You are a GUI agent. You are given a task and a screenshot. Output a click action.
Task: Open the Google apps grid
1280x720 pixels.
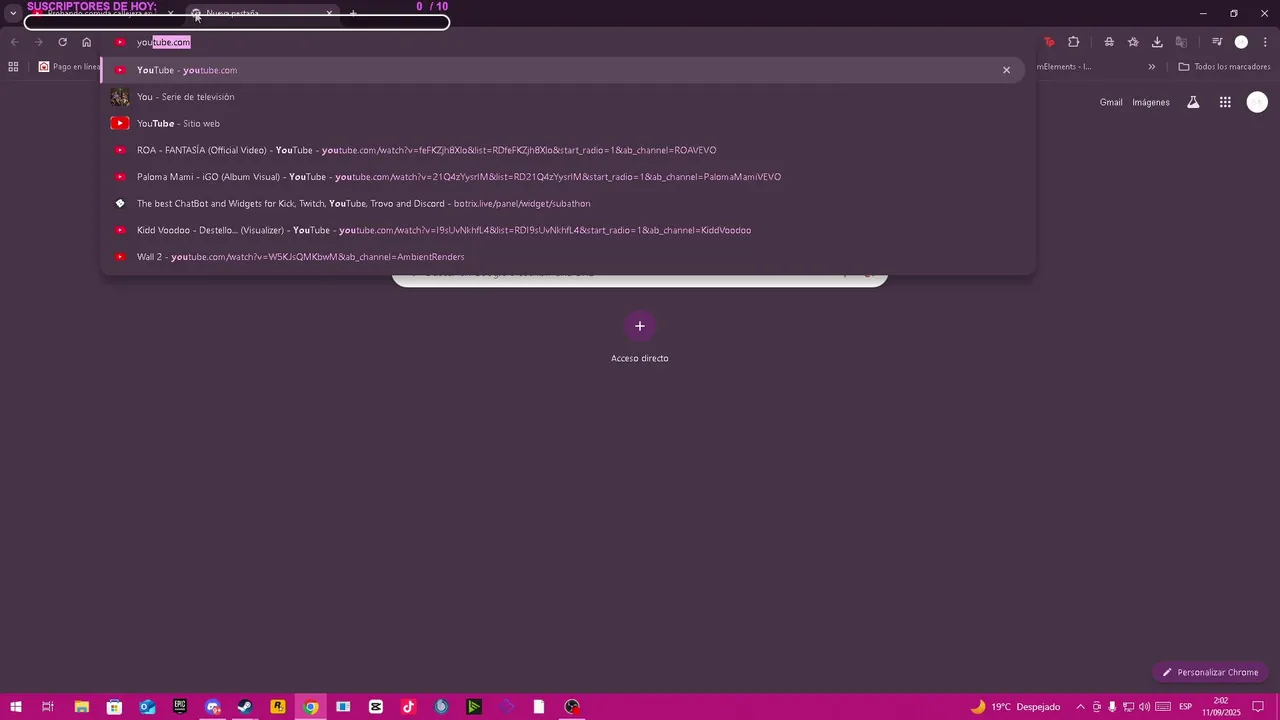point(1225,102)
